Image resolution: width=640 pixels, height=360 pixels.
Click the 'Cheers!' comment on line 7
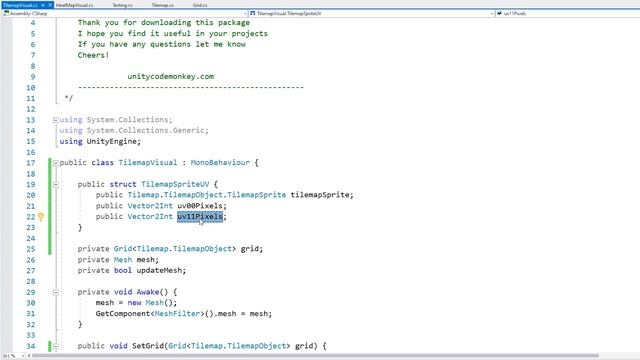tap(93, 55)
